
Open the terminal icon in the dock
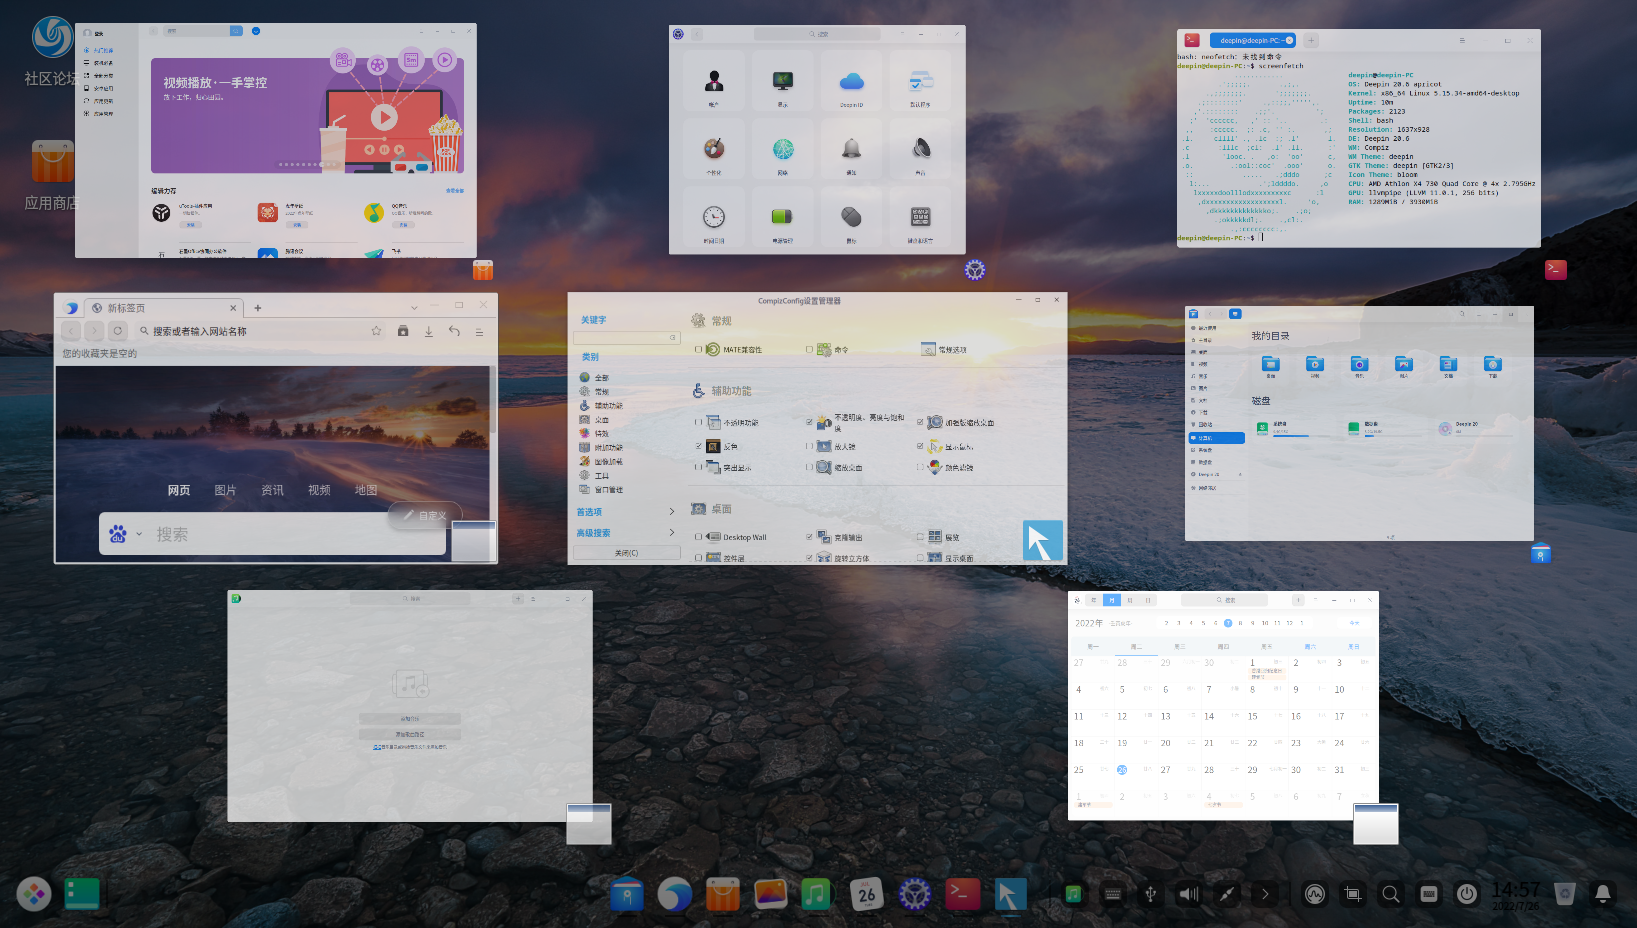962,894
